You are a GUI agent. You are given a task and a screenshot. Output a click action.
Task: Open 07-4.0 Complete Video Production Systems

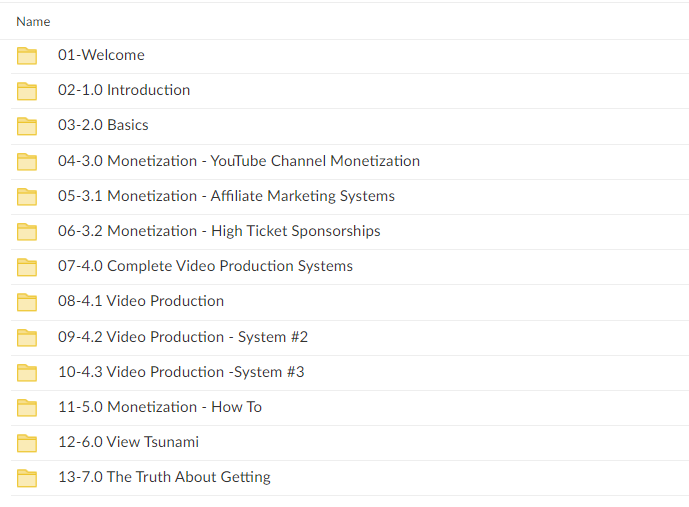pyautogui.click(x=205, y=266)
